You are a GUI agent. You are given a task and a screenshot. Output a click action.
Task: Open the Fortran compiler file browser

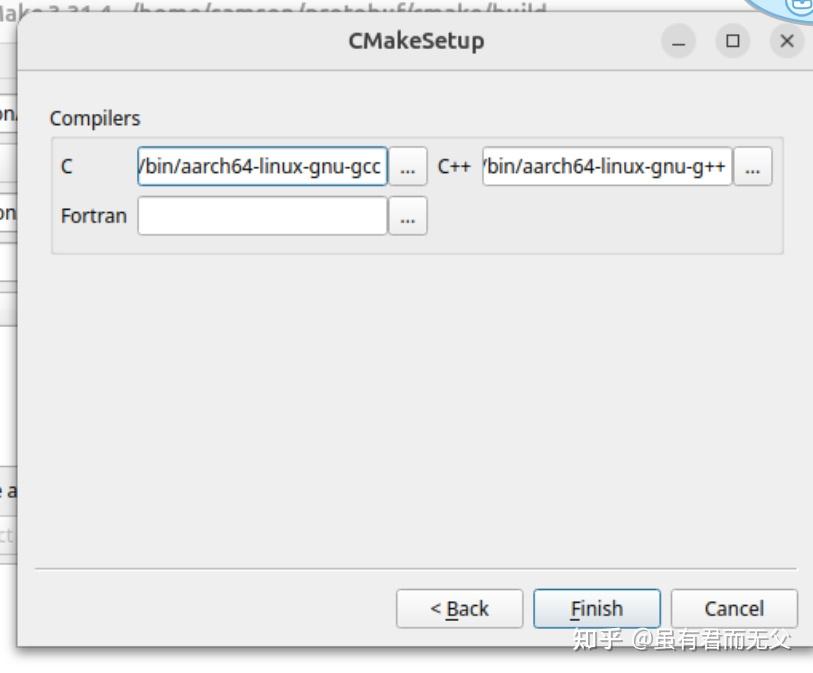pyautogui.click(x=409, y=215)
